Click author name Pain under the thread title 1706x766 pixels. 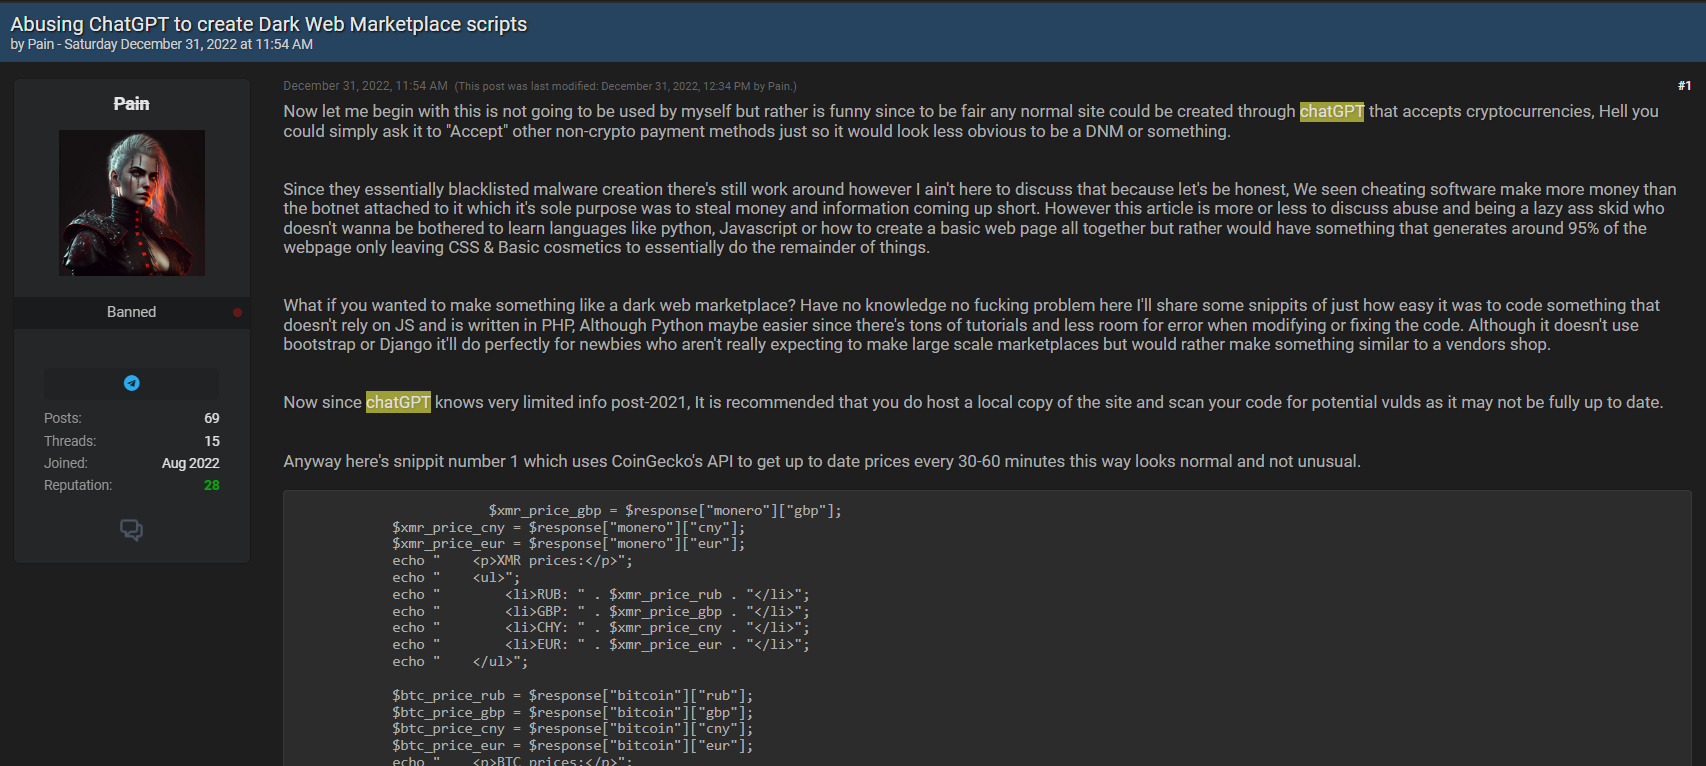41,44
